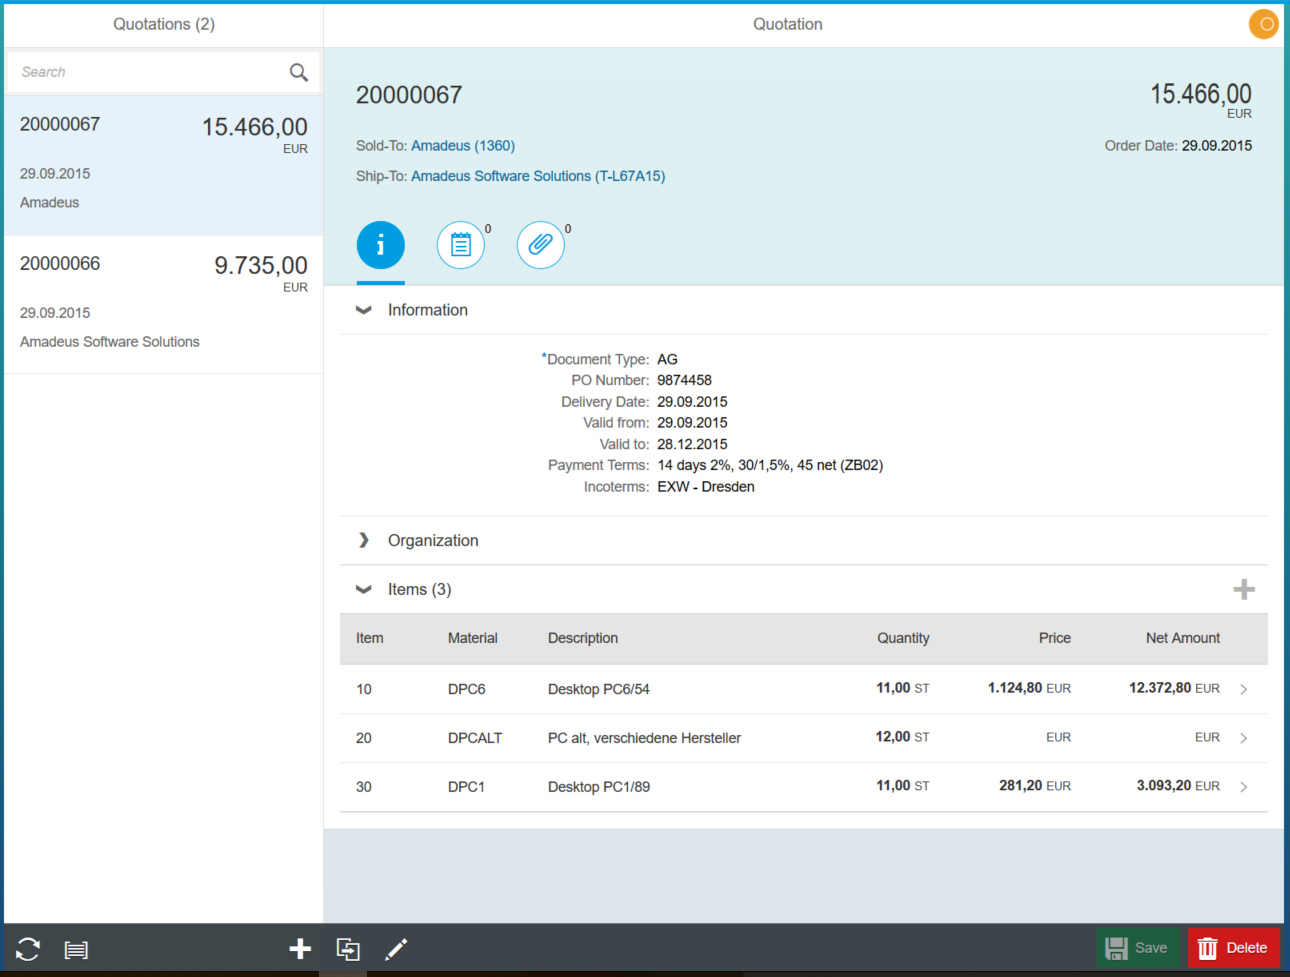The image size is (1290, 977).
Task: Collapse the Items section
Action: [363, 589]
